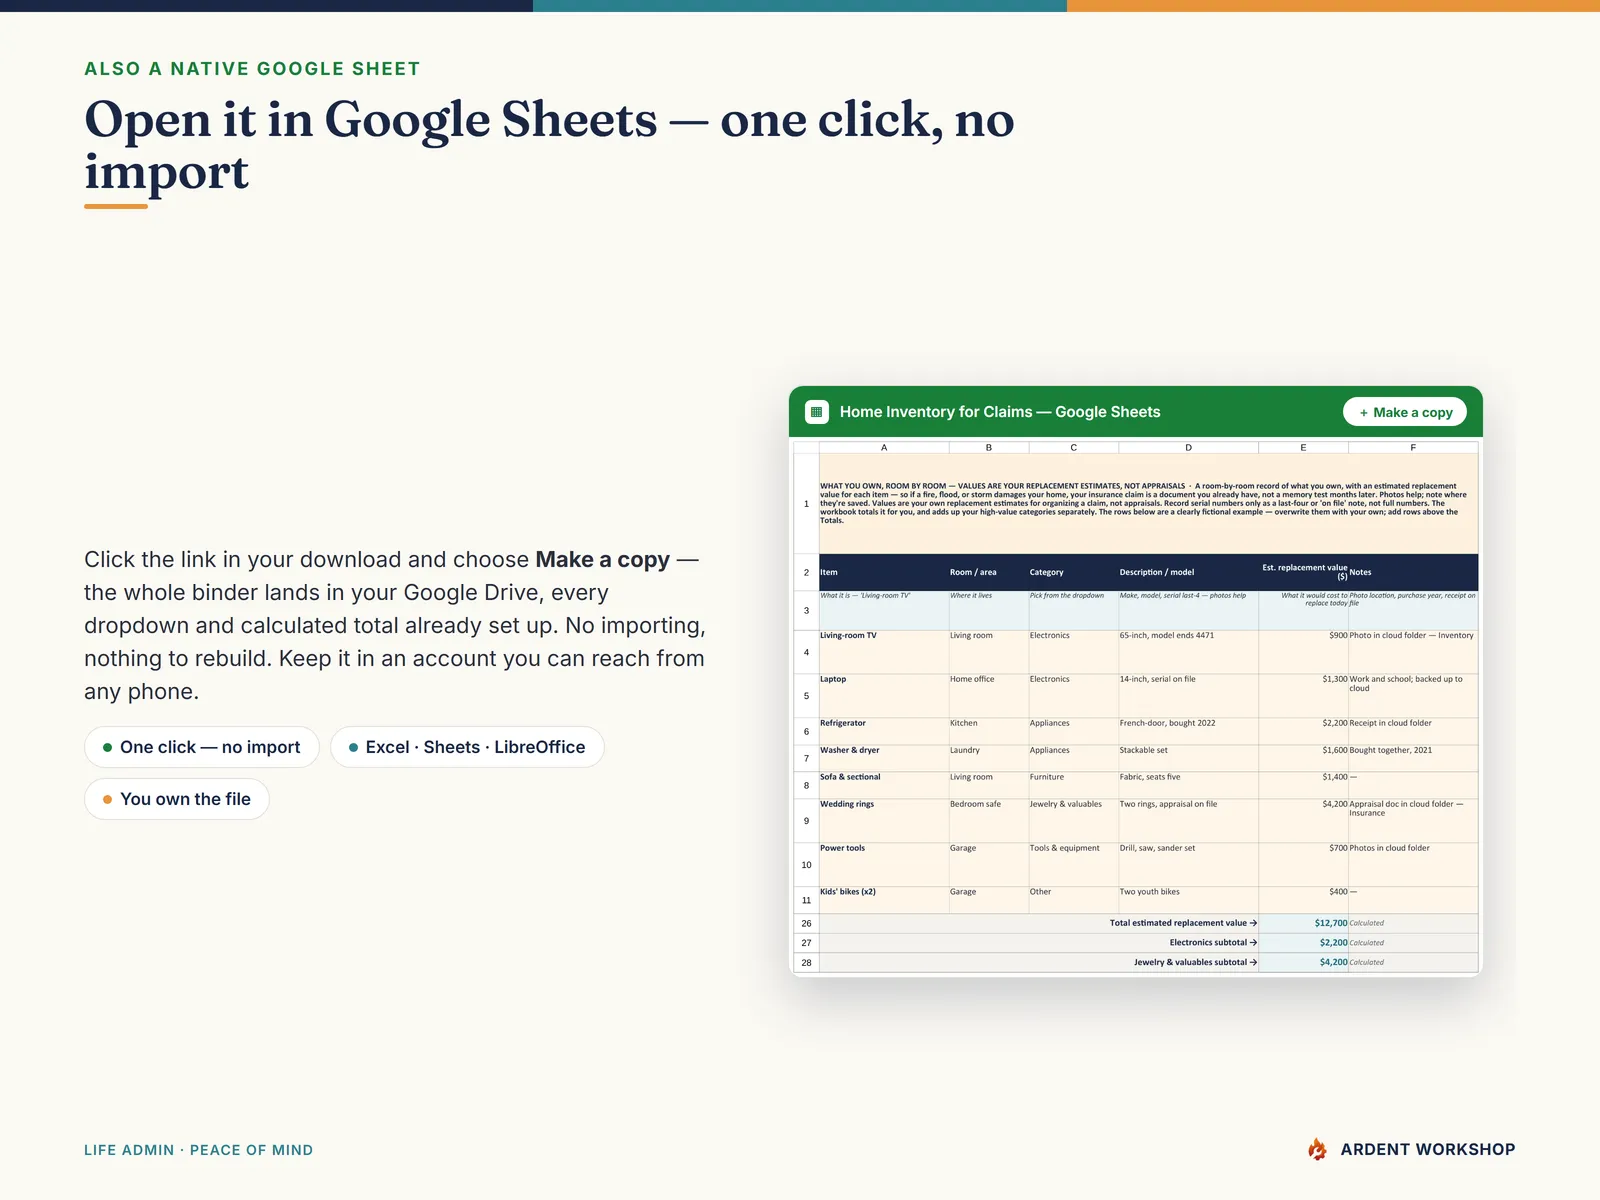This screenshot has height=1200, width=1600.
Task: Click the 'Power tools' cell
Action: [x=884, y=865]
